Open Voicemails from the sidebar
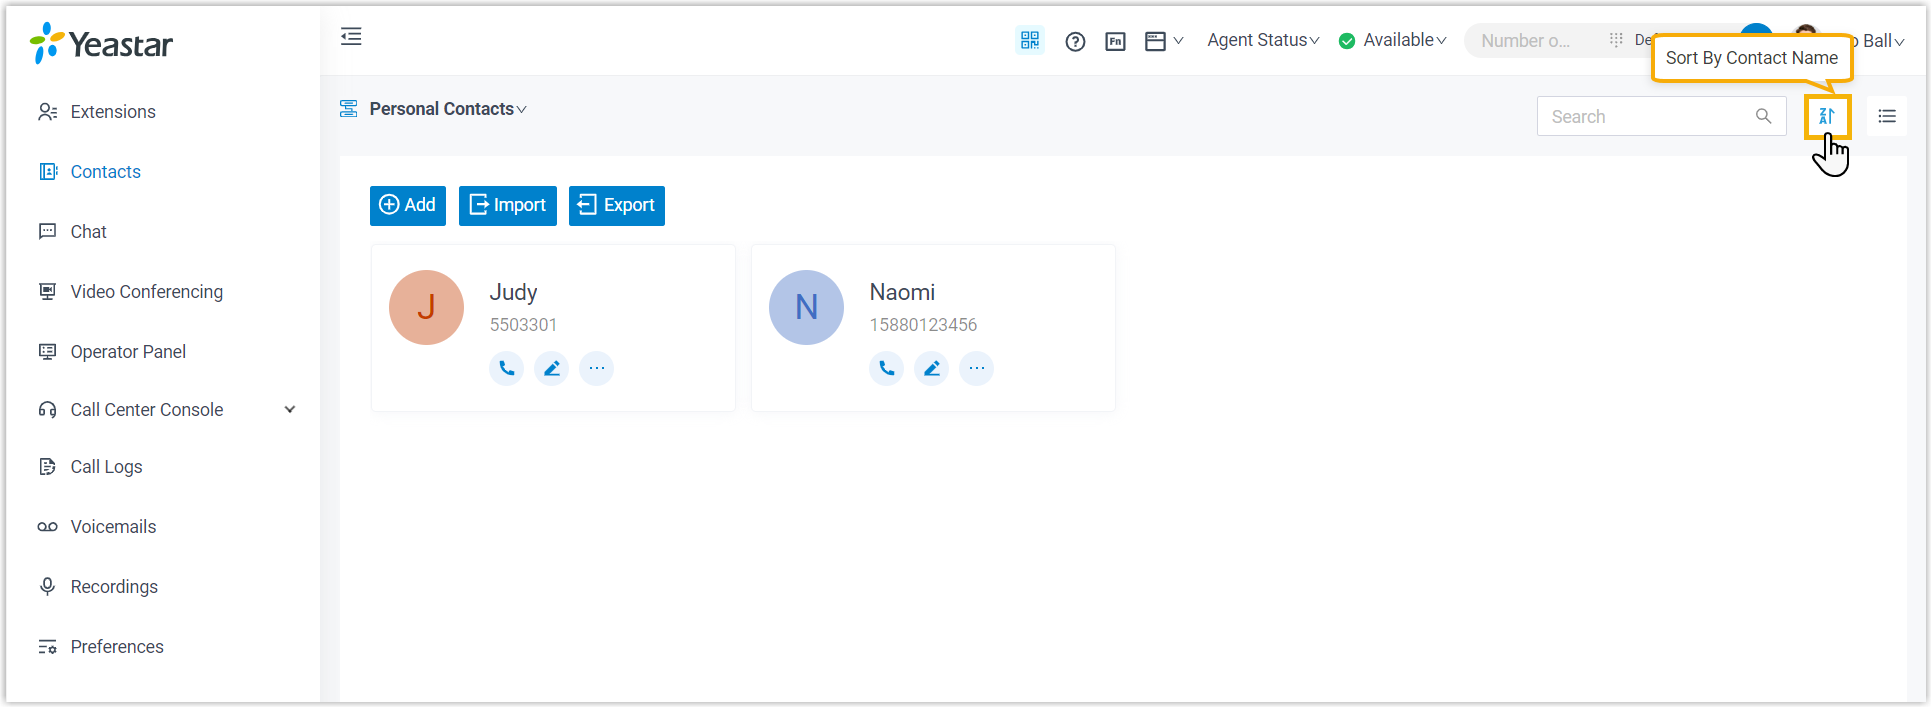The width and height of the screenshot is (1932, 708). [x=113, y=527]
